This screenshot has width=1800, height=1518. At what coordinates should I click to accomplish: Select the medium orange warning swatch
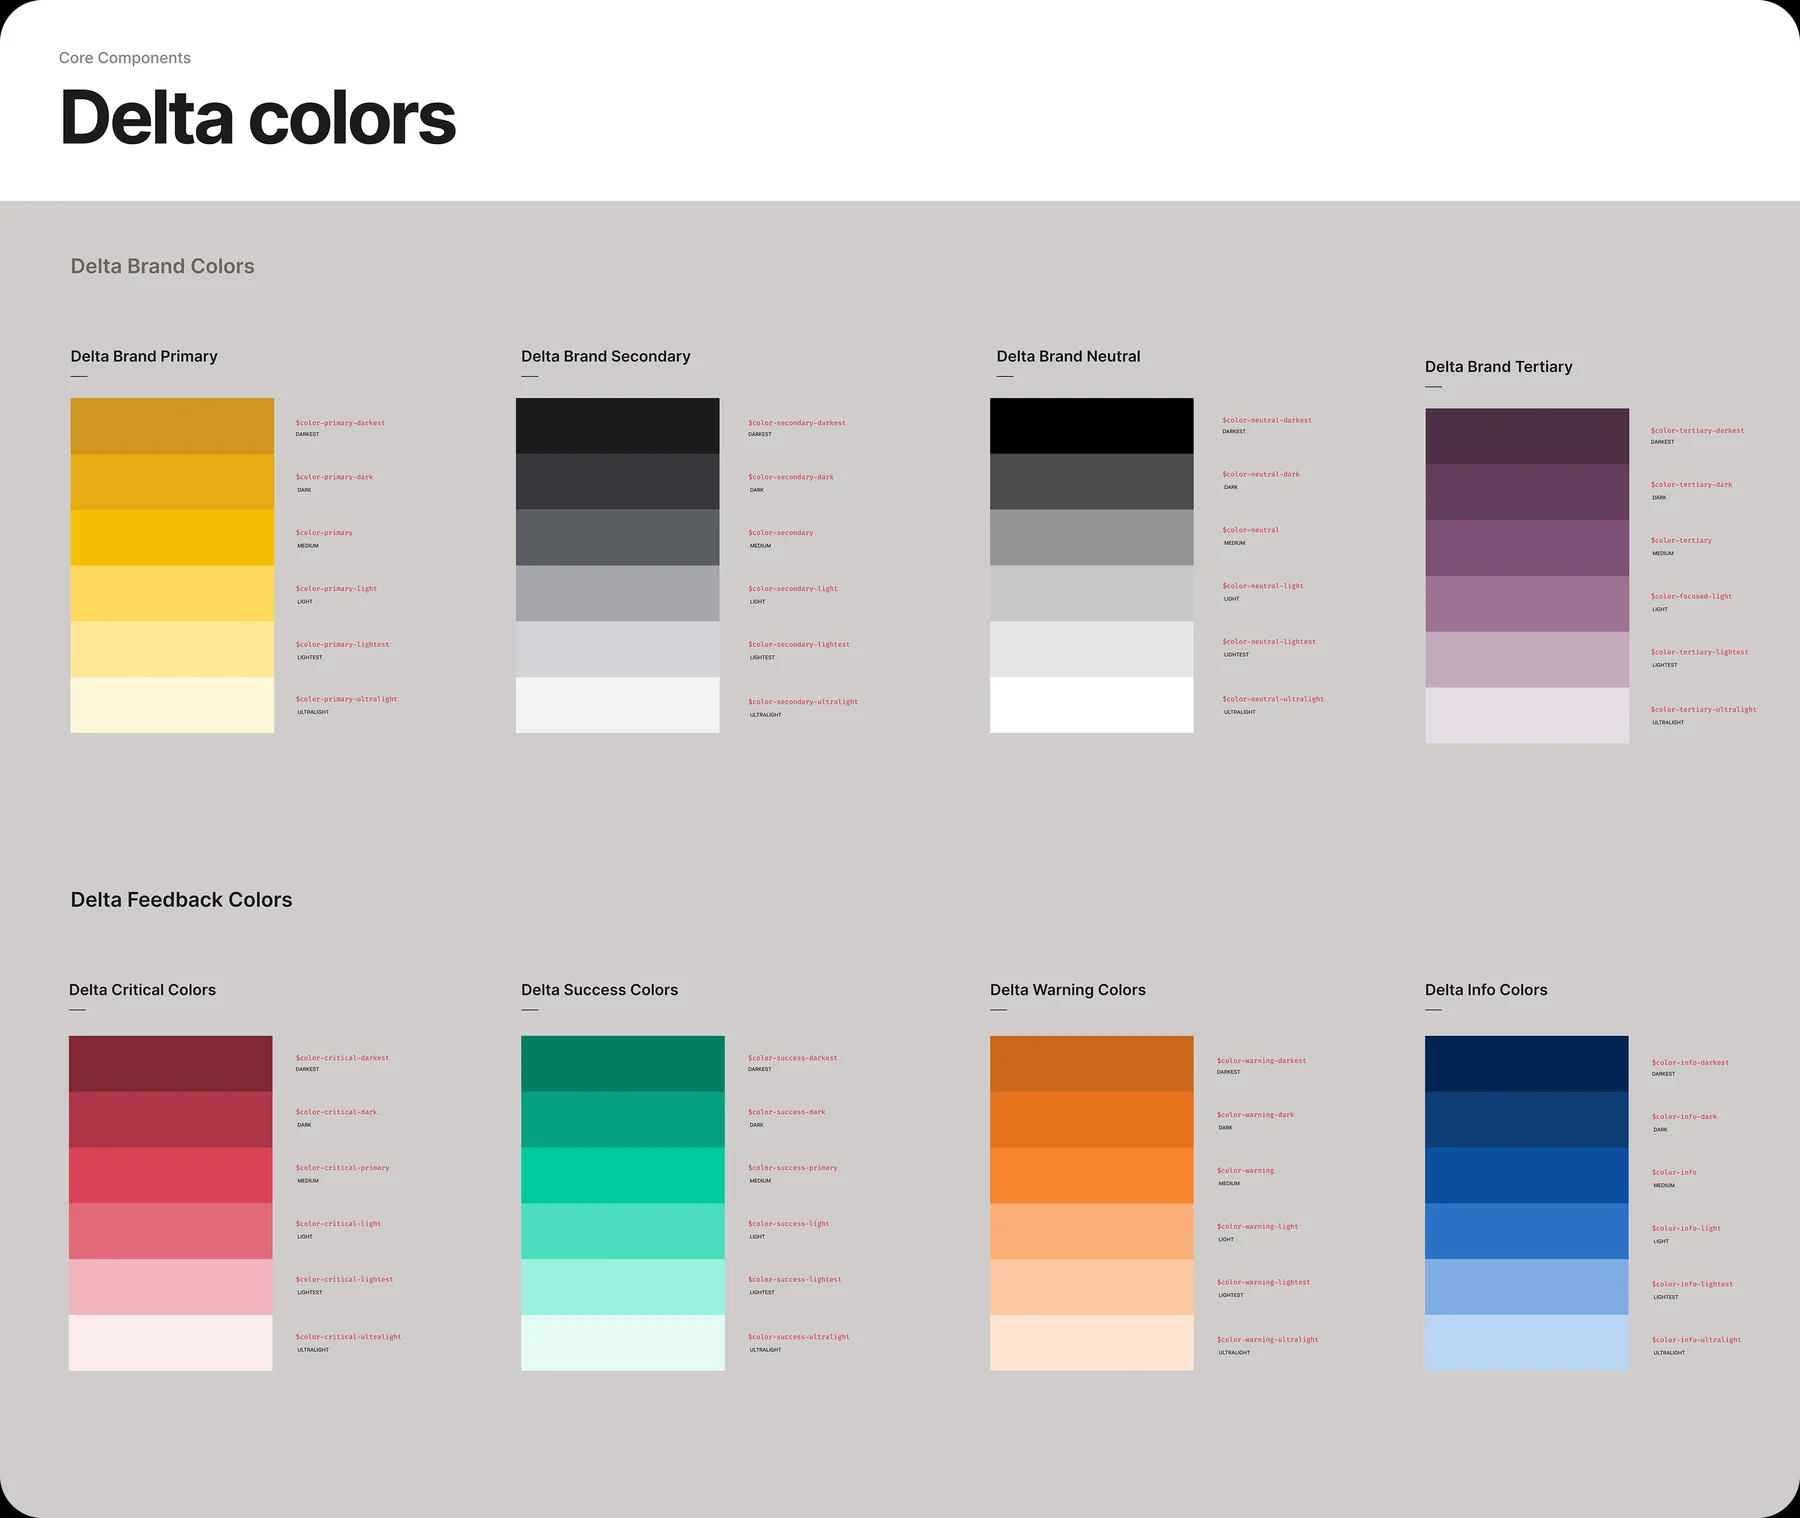1091,1175
